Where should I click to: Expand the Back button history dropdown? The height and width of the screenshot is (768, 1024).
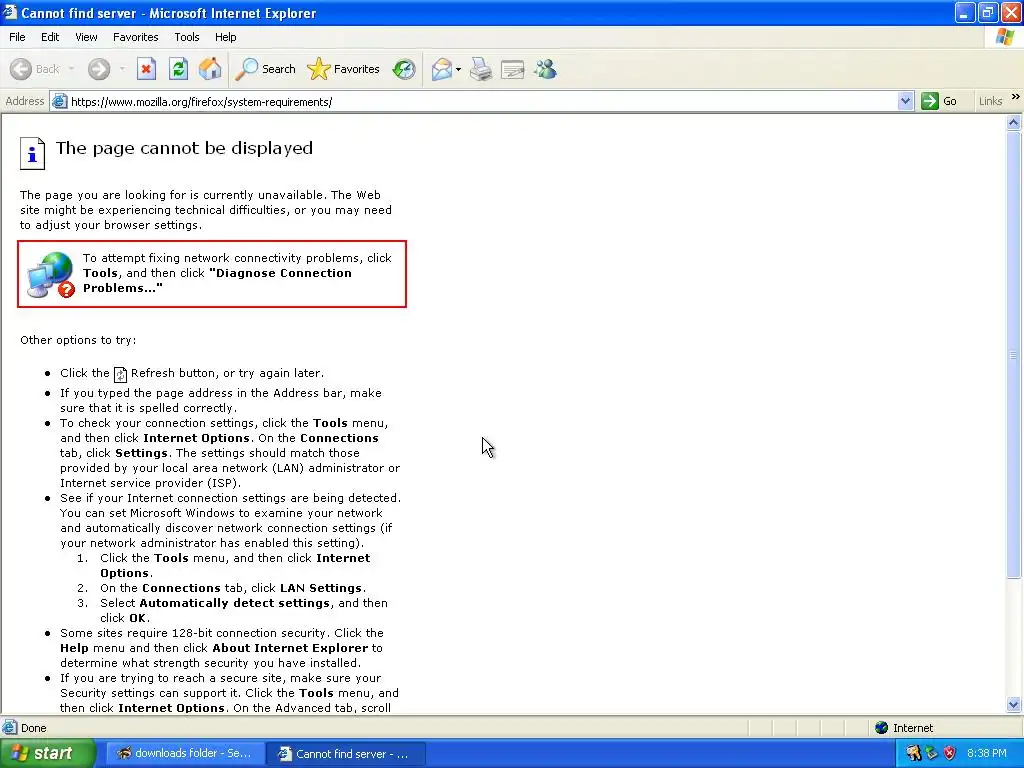click(x=71, y=69)
